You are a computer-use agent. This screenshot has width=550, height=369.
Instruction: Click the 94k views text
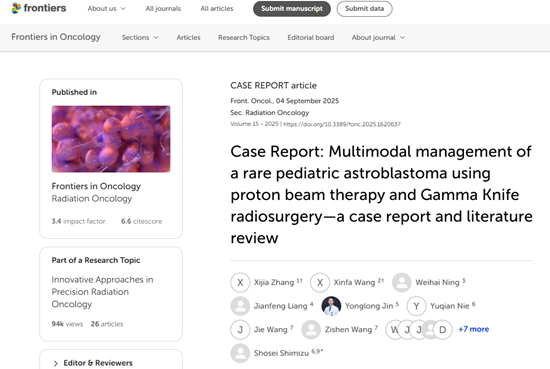tap(67, 324)
